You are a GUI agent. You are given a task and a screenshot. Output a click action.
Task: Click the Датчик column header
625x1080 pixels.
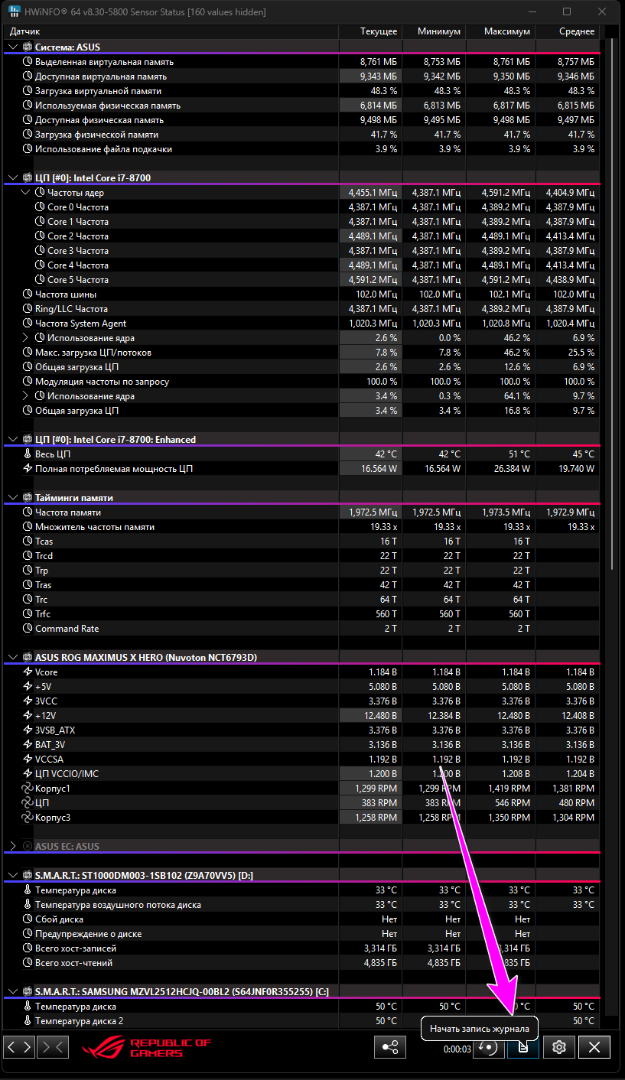point(171,32)
